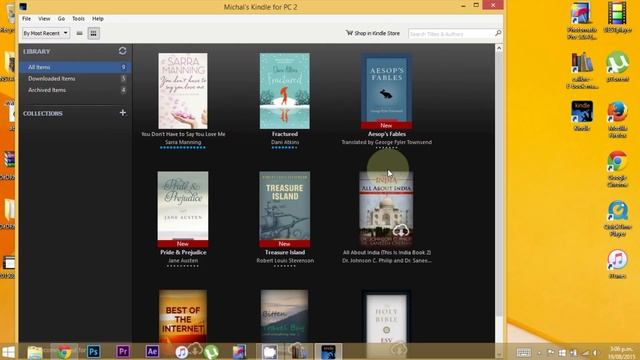Click the volume icon in system tray
This screenshot has width=640, height=360.
595,353
